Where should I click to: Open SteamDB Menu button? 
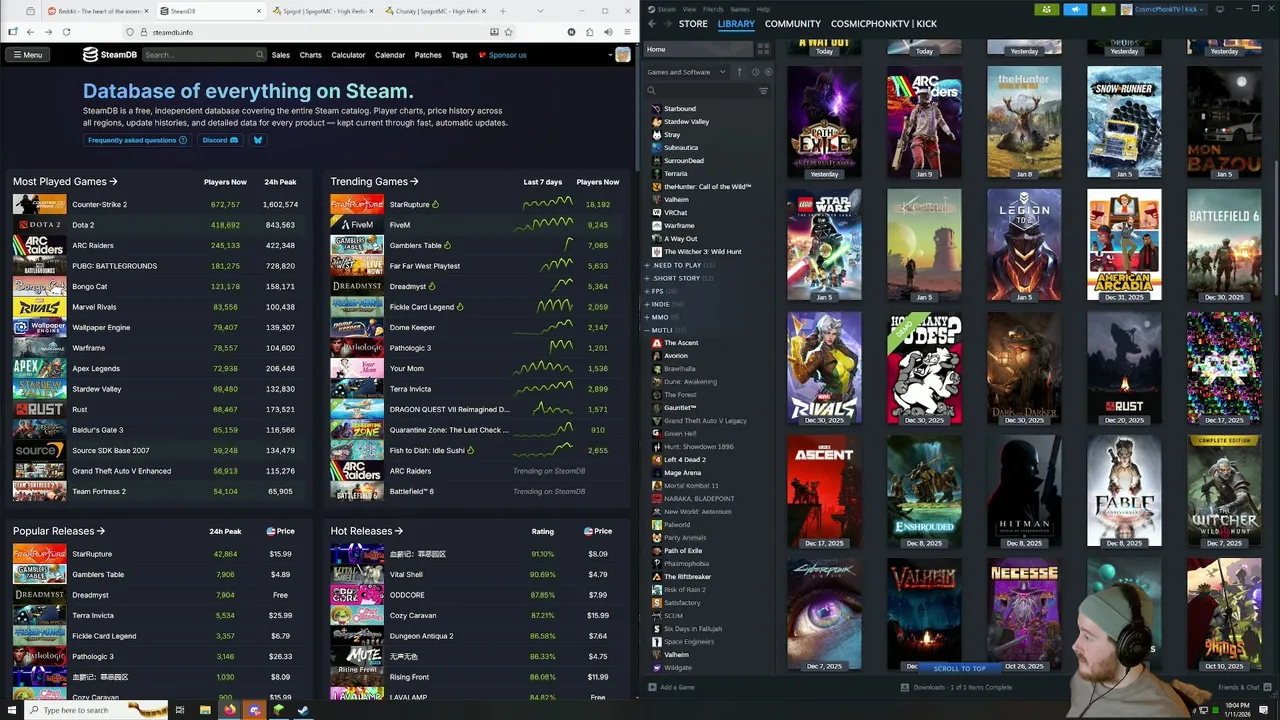(x=27, y=55)
